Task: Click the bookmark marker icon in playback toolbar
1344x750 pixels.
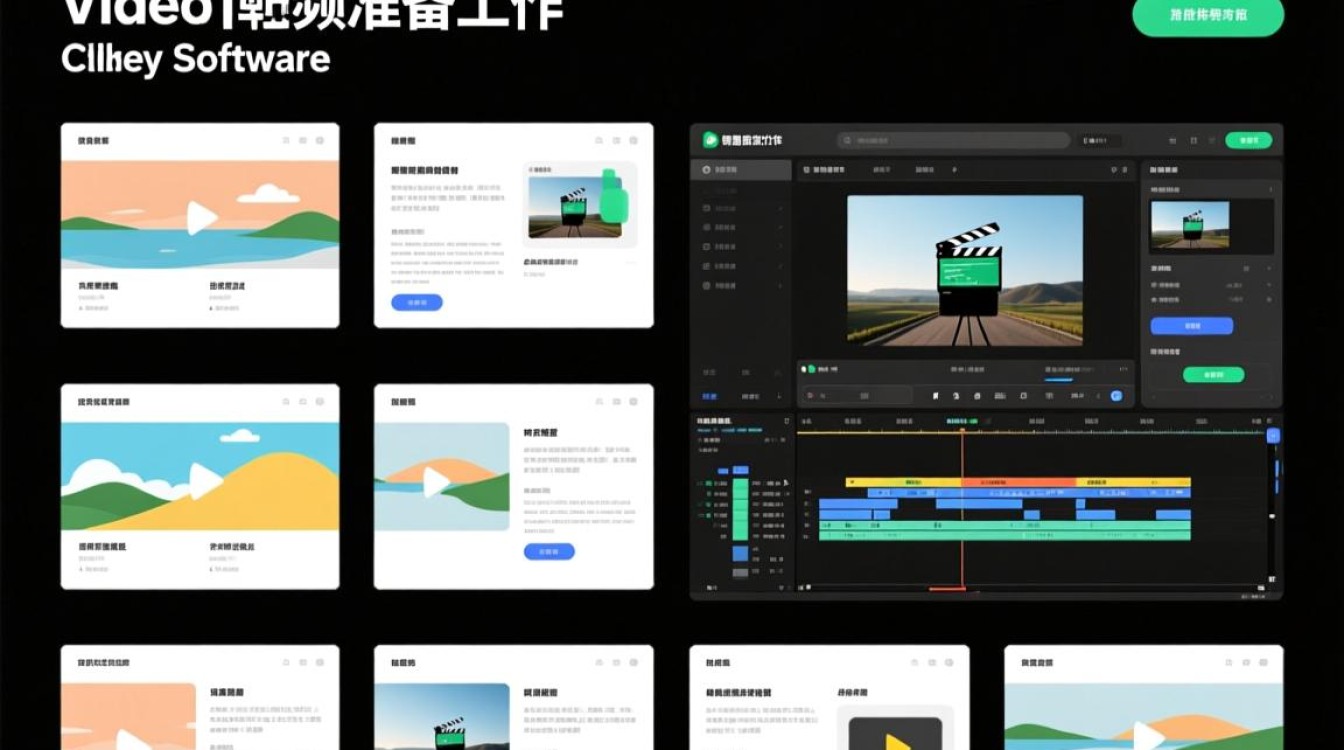Action: click(936, 396)
